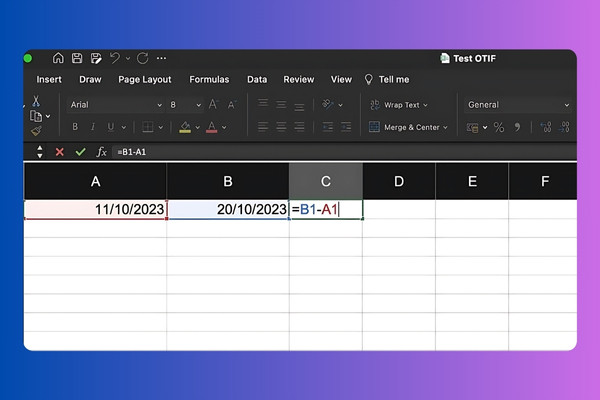600x400 pixels.
Task: Open the General number format dropdown
Action: click(x=518, y=104)
